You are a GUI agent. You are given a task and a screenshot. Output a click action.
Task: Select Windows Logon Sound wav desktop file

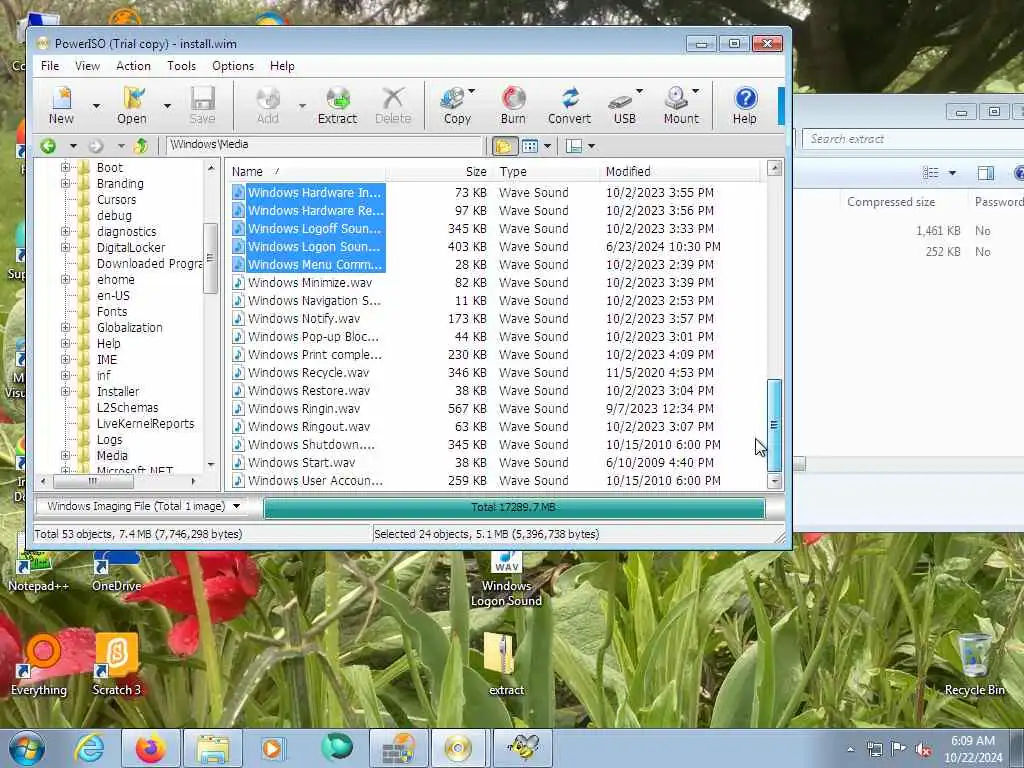506,580
